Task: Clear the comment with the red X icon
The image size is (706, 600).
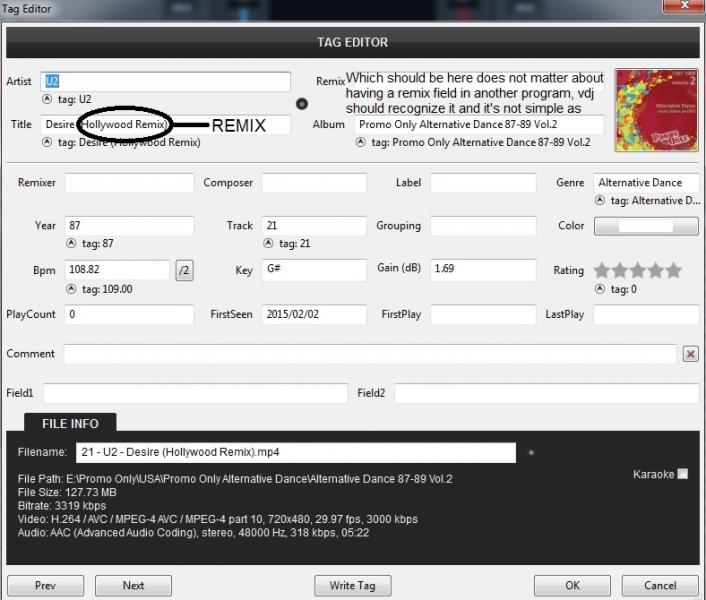Action: click(690, 354)
